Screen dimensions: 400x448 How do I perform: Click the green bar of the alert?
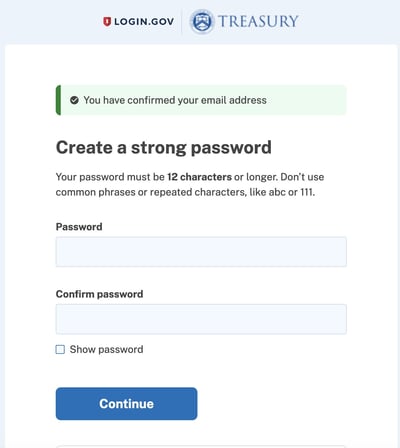58,100
